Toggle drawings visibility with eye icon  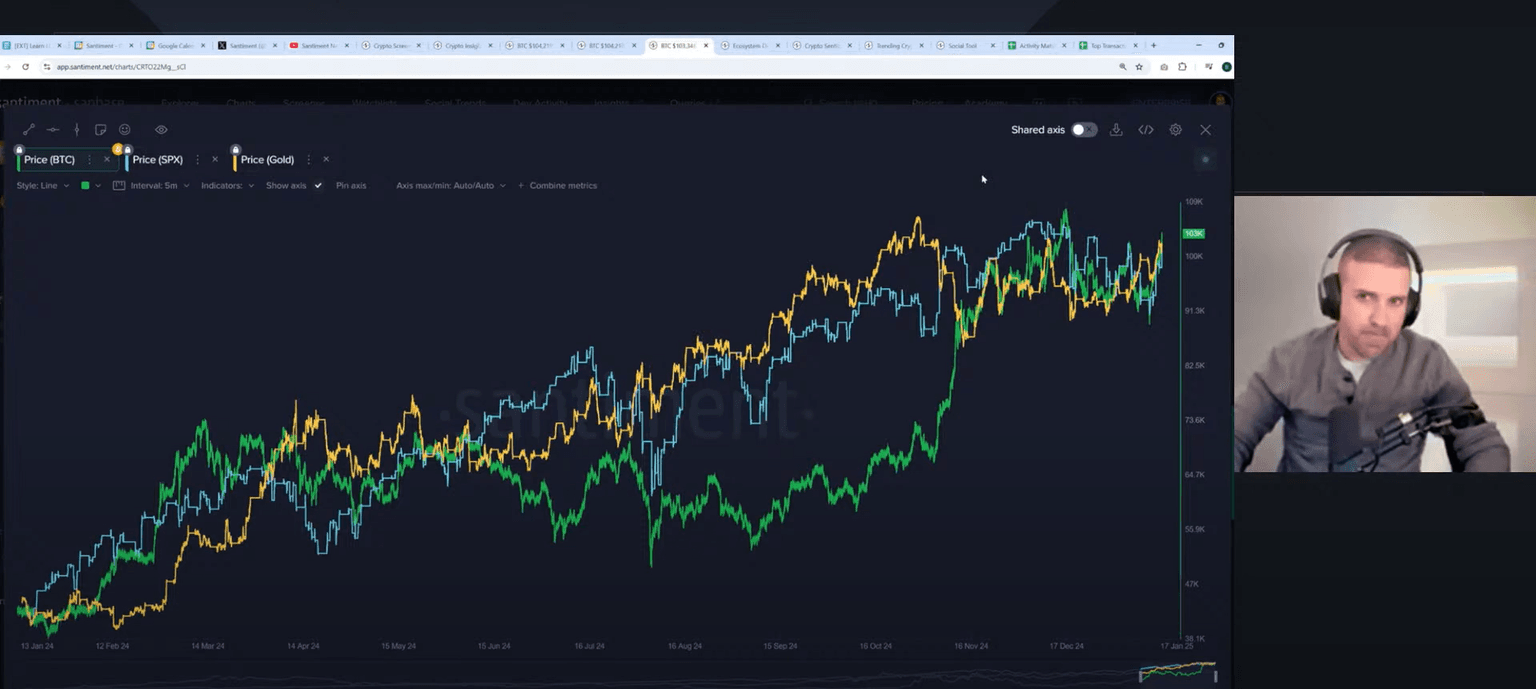click(x=161, y=130)
